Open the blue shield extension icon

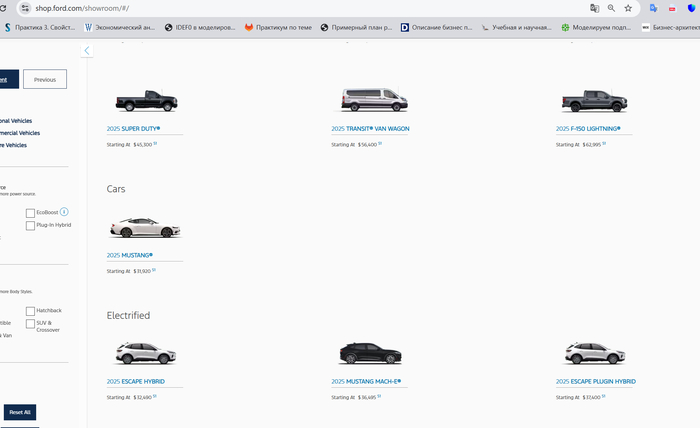point(691,8)
